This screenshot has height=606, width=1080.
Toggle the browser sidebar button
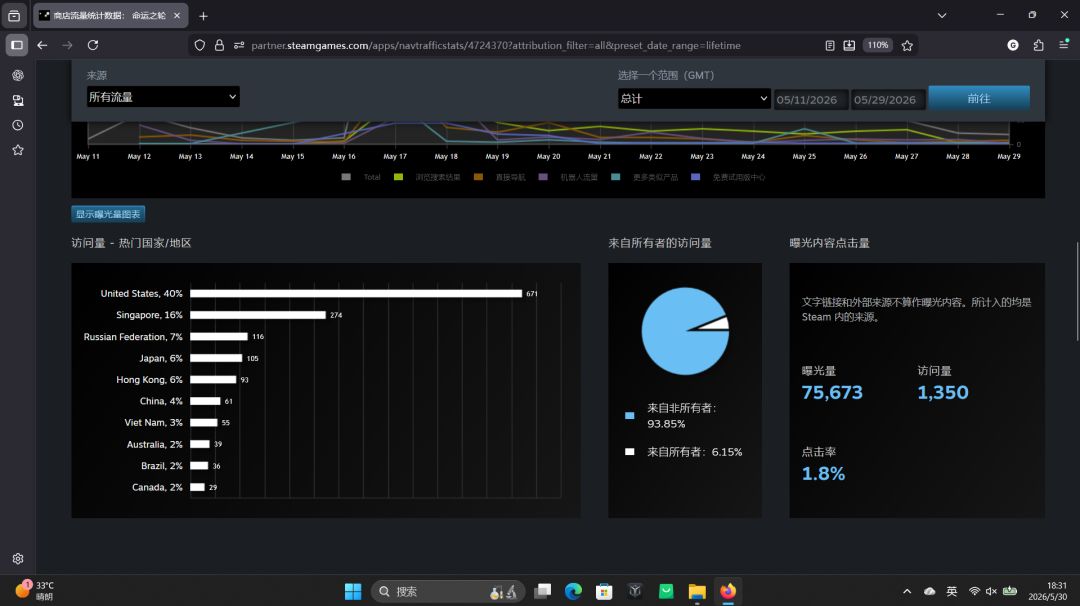pyautogui.click(x=17, y=45)
